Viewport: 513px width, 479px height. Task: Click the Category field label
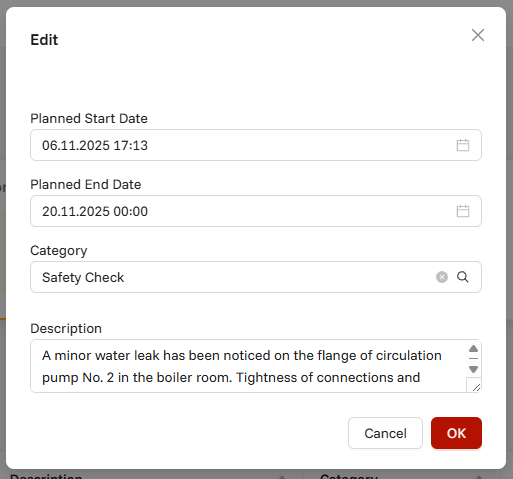pos(59,251)
